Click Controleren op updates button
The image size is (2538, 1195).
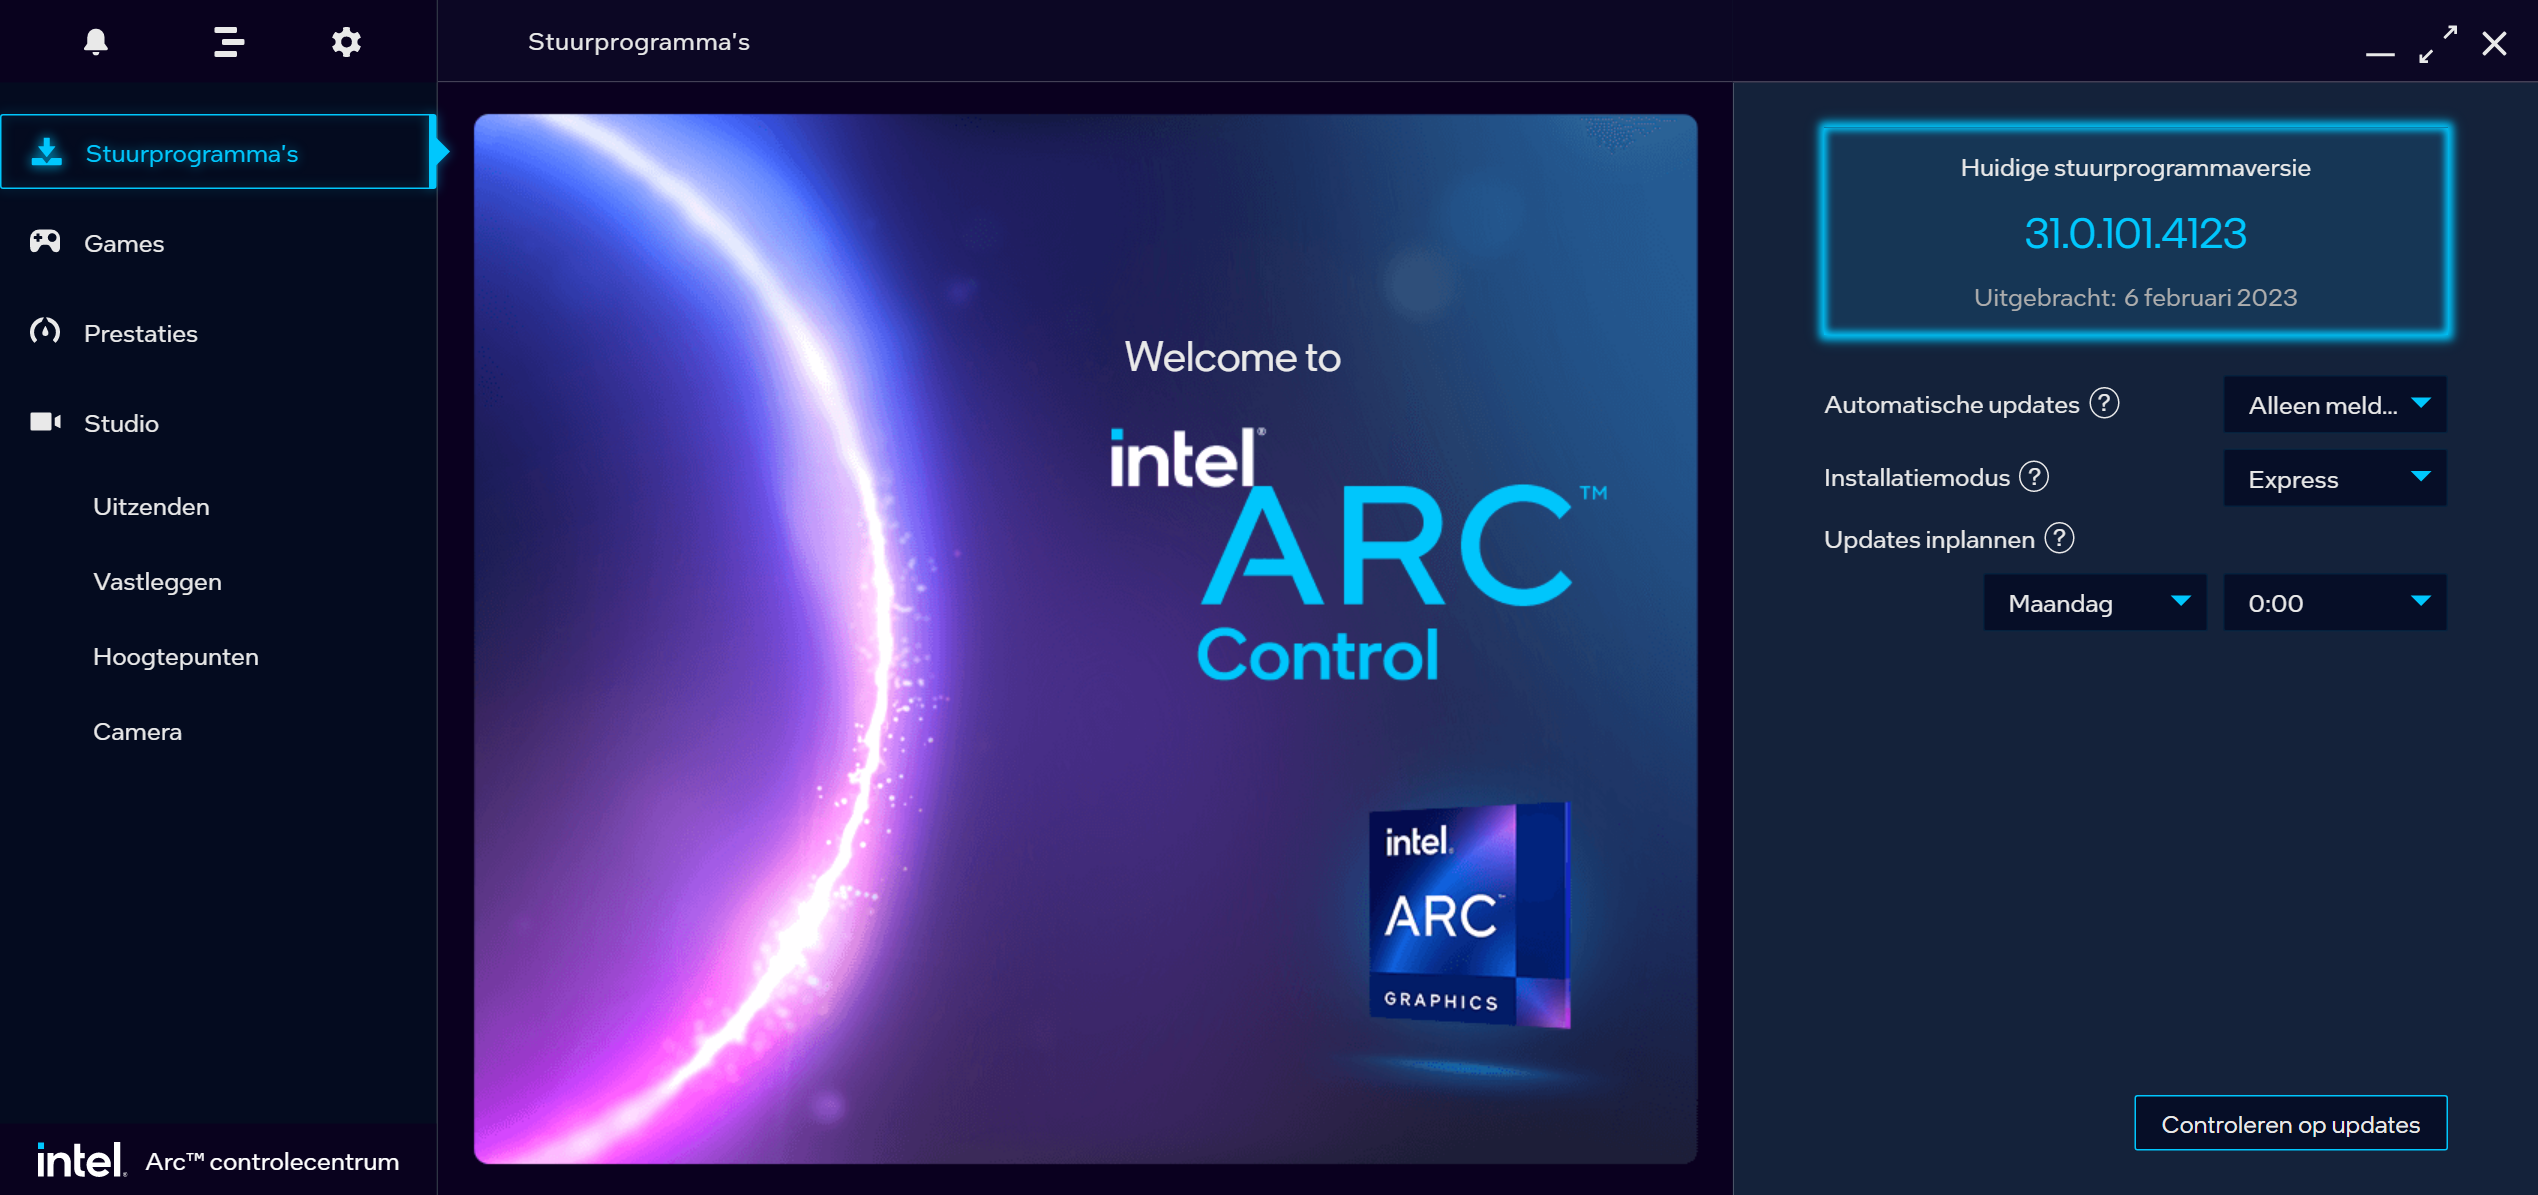[x=2290, y=1123]
